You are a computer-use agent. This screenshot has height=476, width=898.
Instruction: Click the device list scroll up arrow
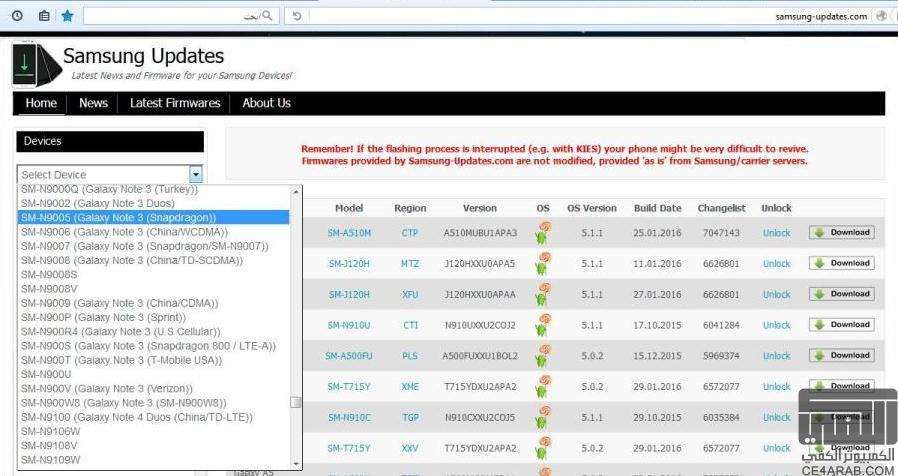point(296,192)
